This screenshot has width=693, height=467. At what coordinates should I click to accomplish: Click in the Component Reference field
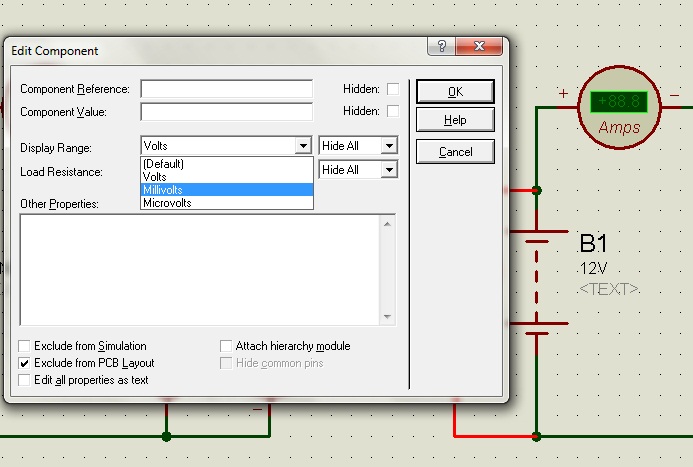click(x=226, y=89)
